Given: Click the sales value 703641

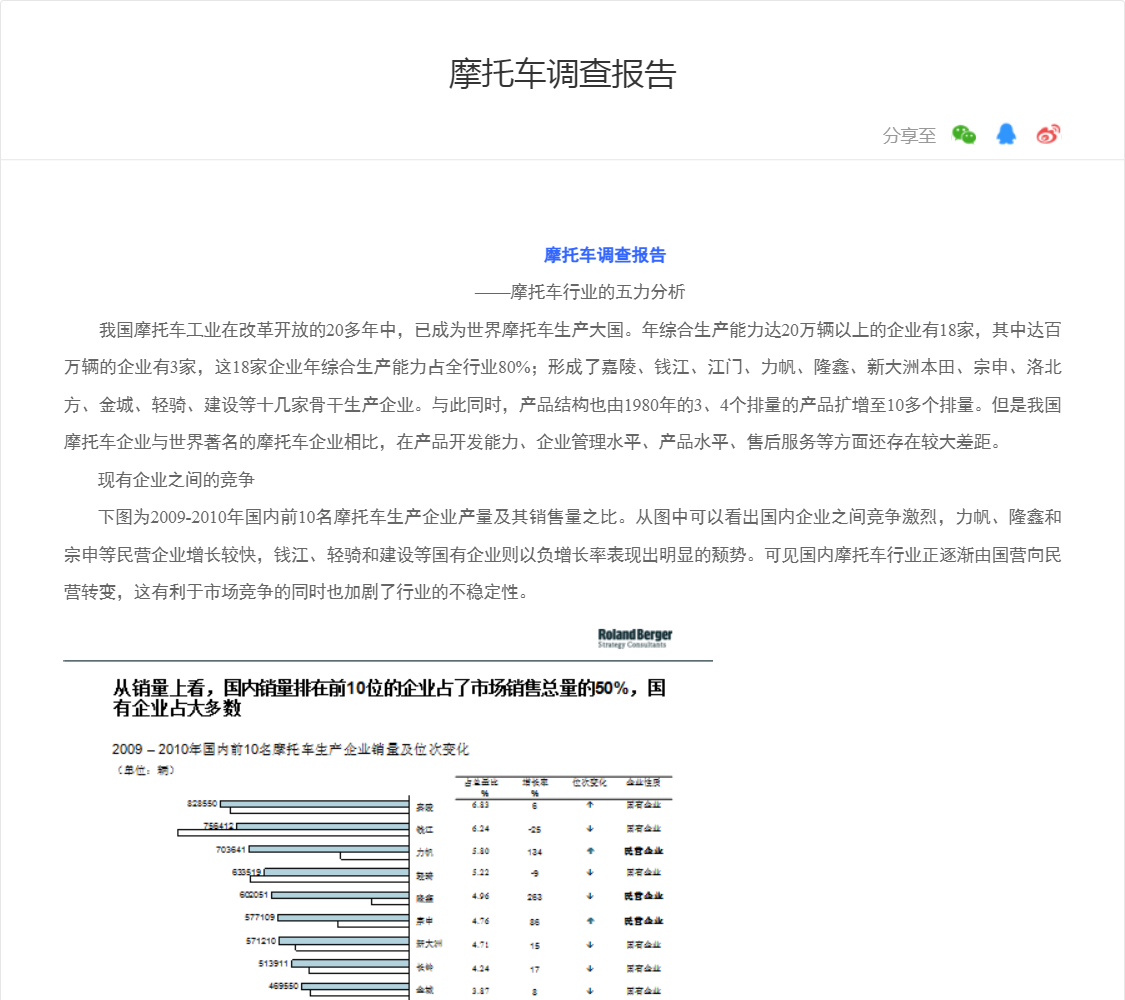Looking at the screenshot, I should pos(231,849).
